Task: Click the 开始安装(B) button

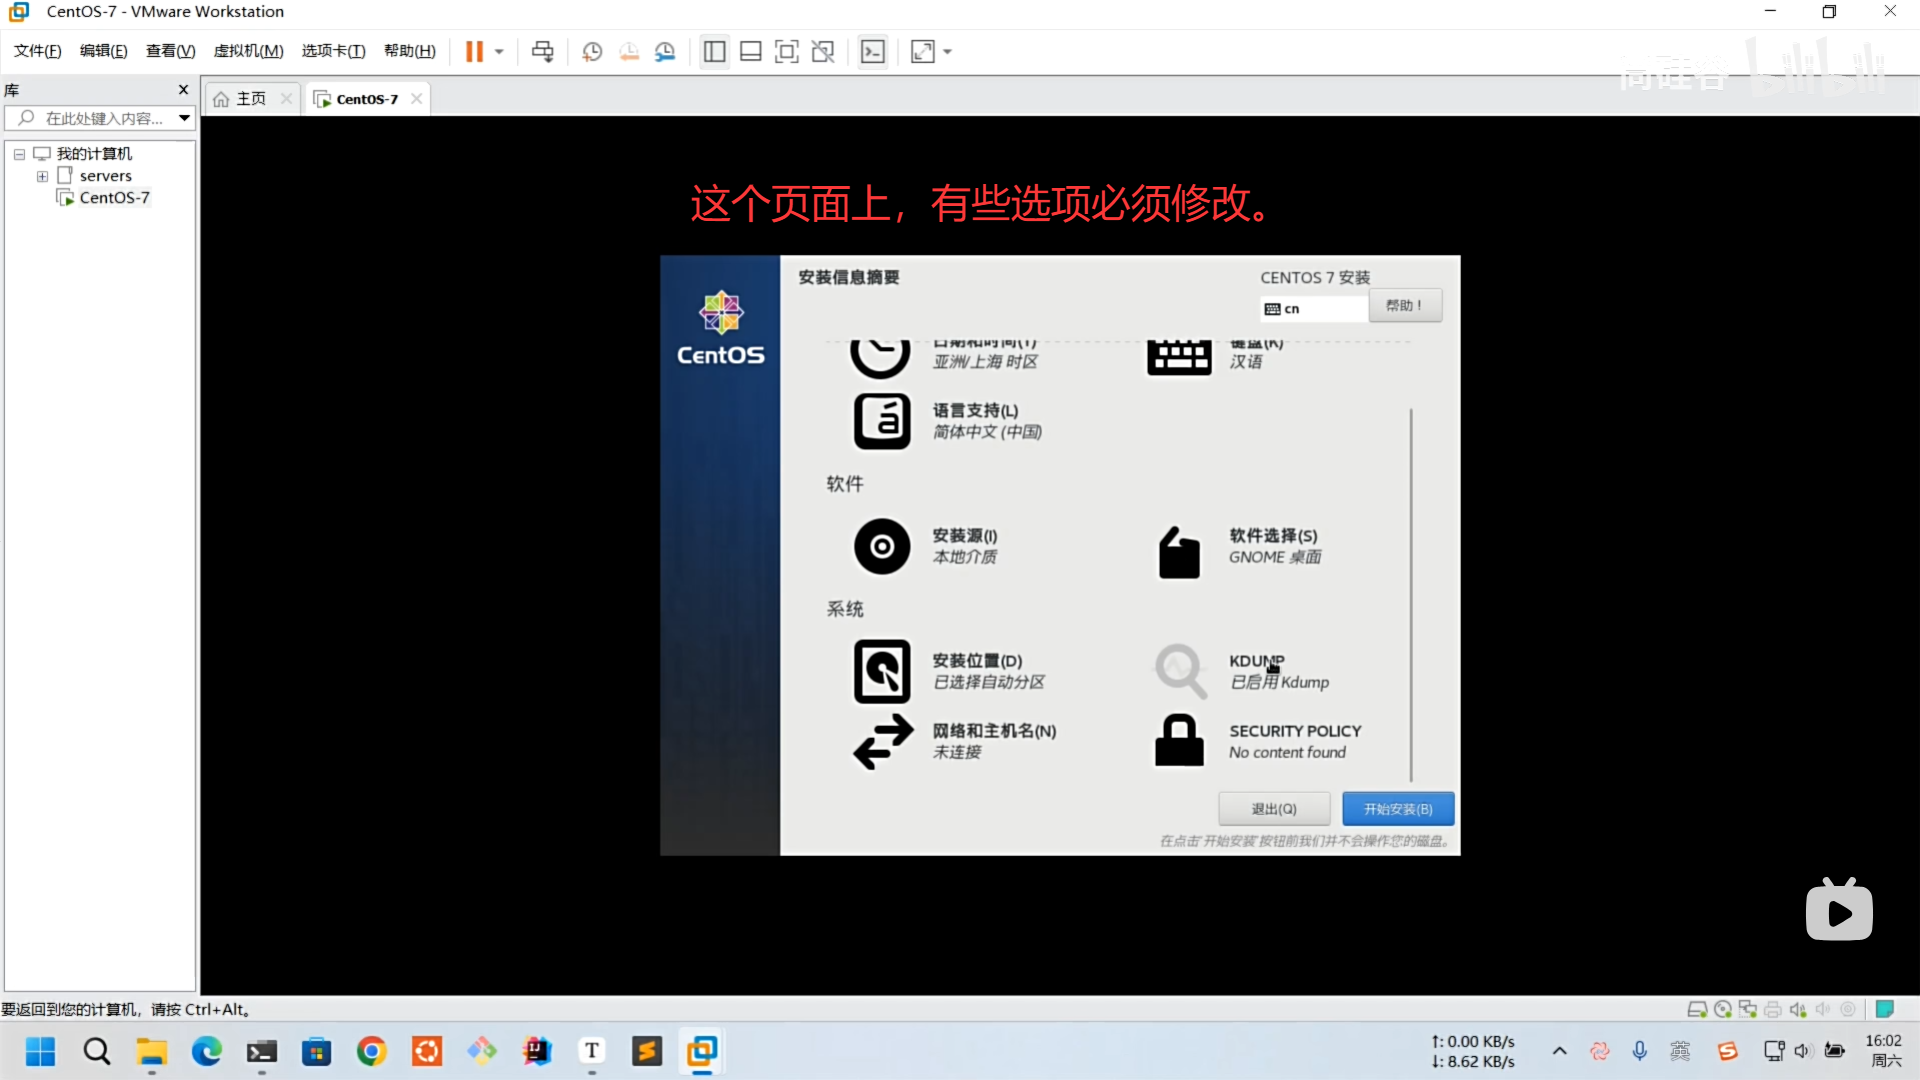Action: click(x=1397, y=809)
